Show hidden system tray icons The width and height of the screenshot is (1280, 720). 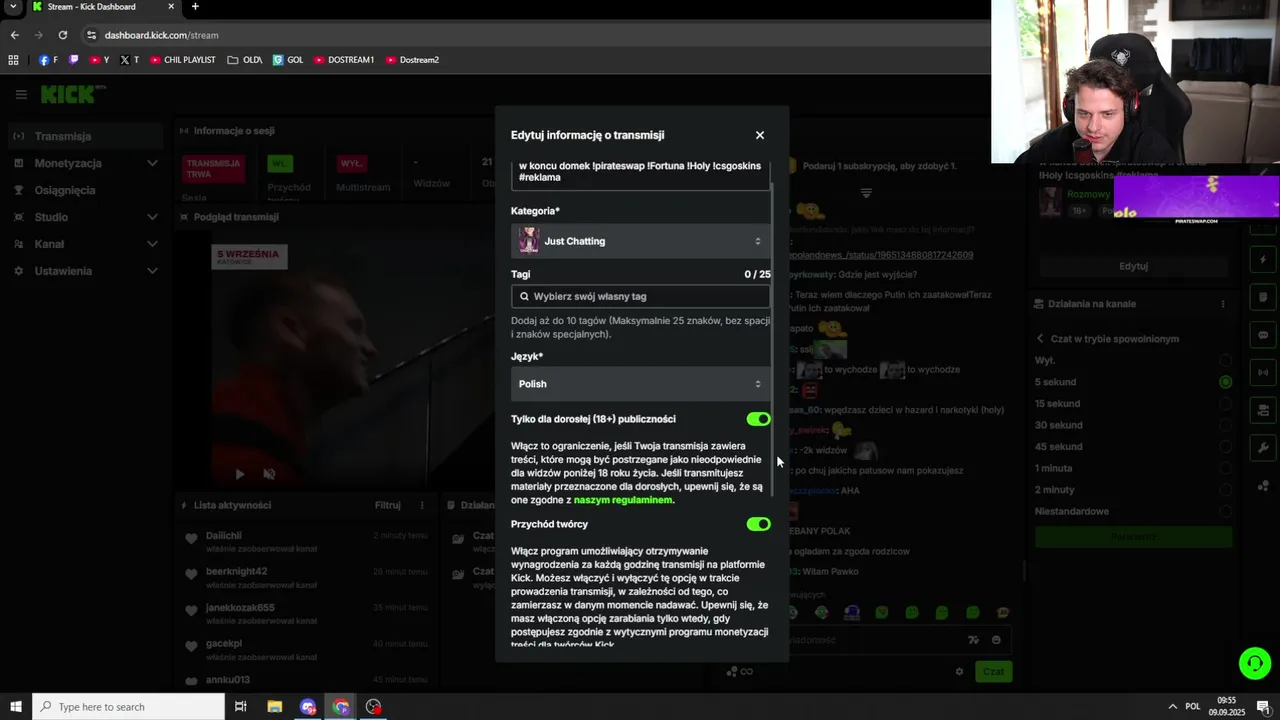[x=1172, y=707]
